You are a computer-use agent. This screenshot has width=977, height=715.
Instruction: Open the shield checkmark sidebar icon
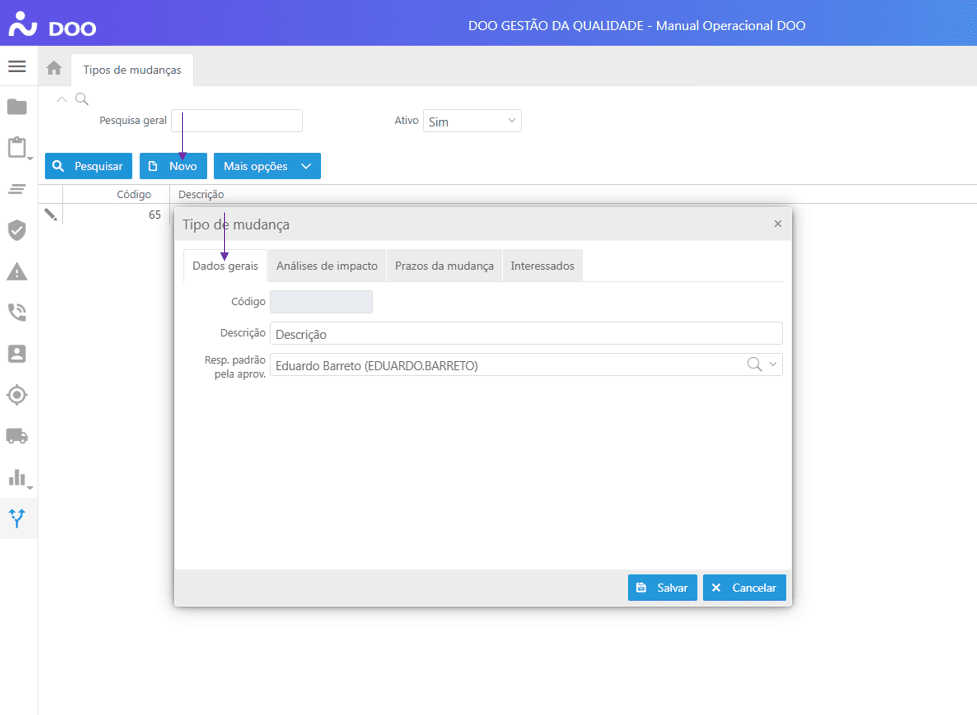[17, 230]
